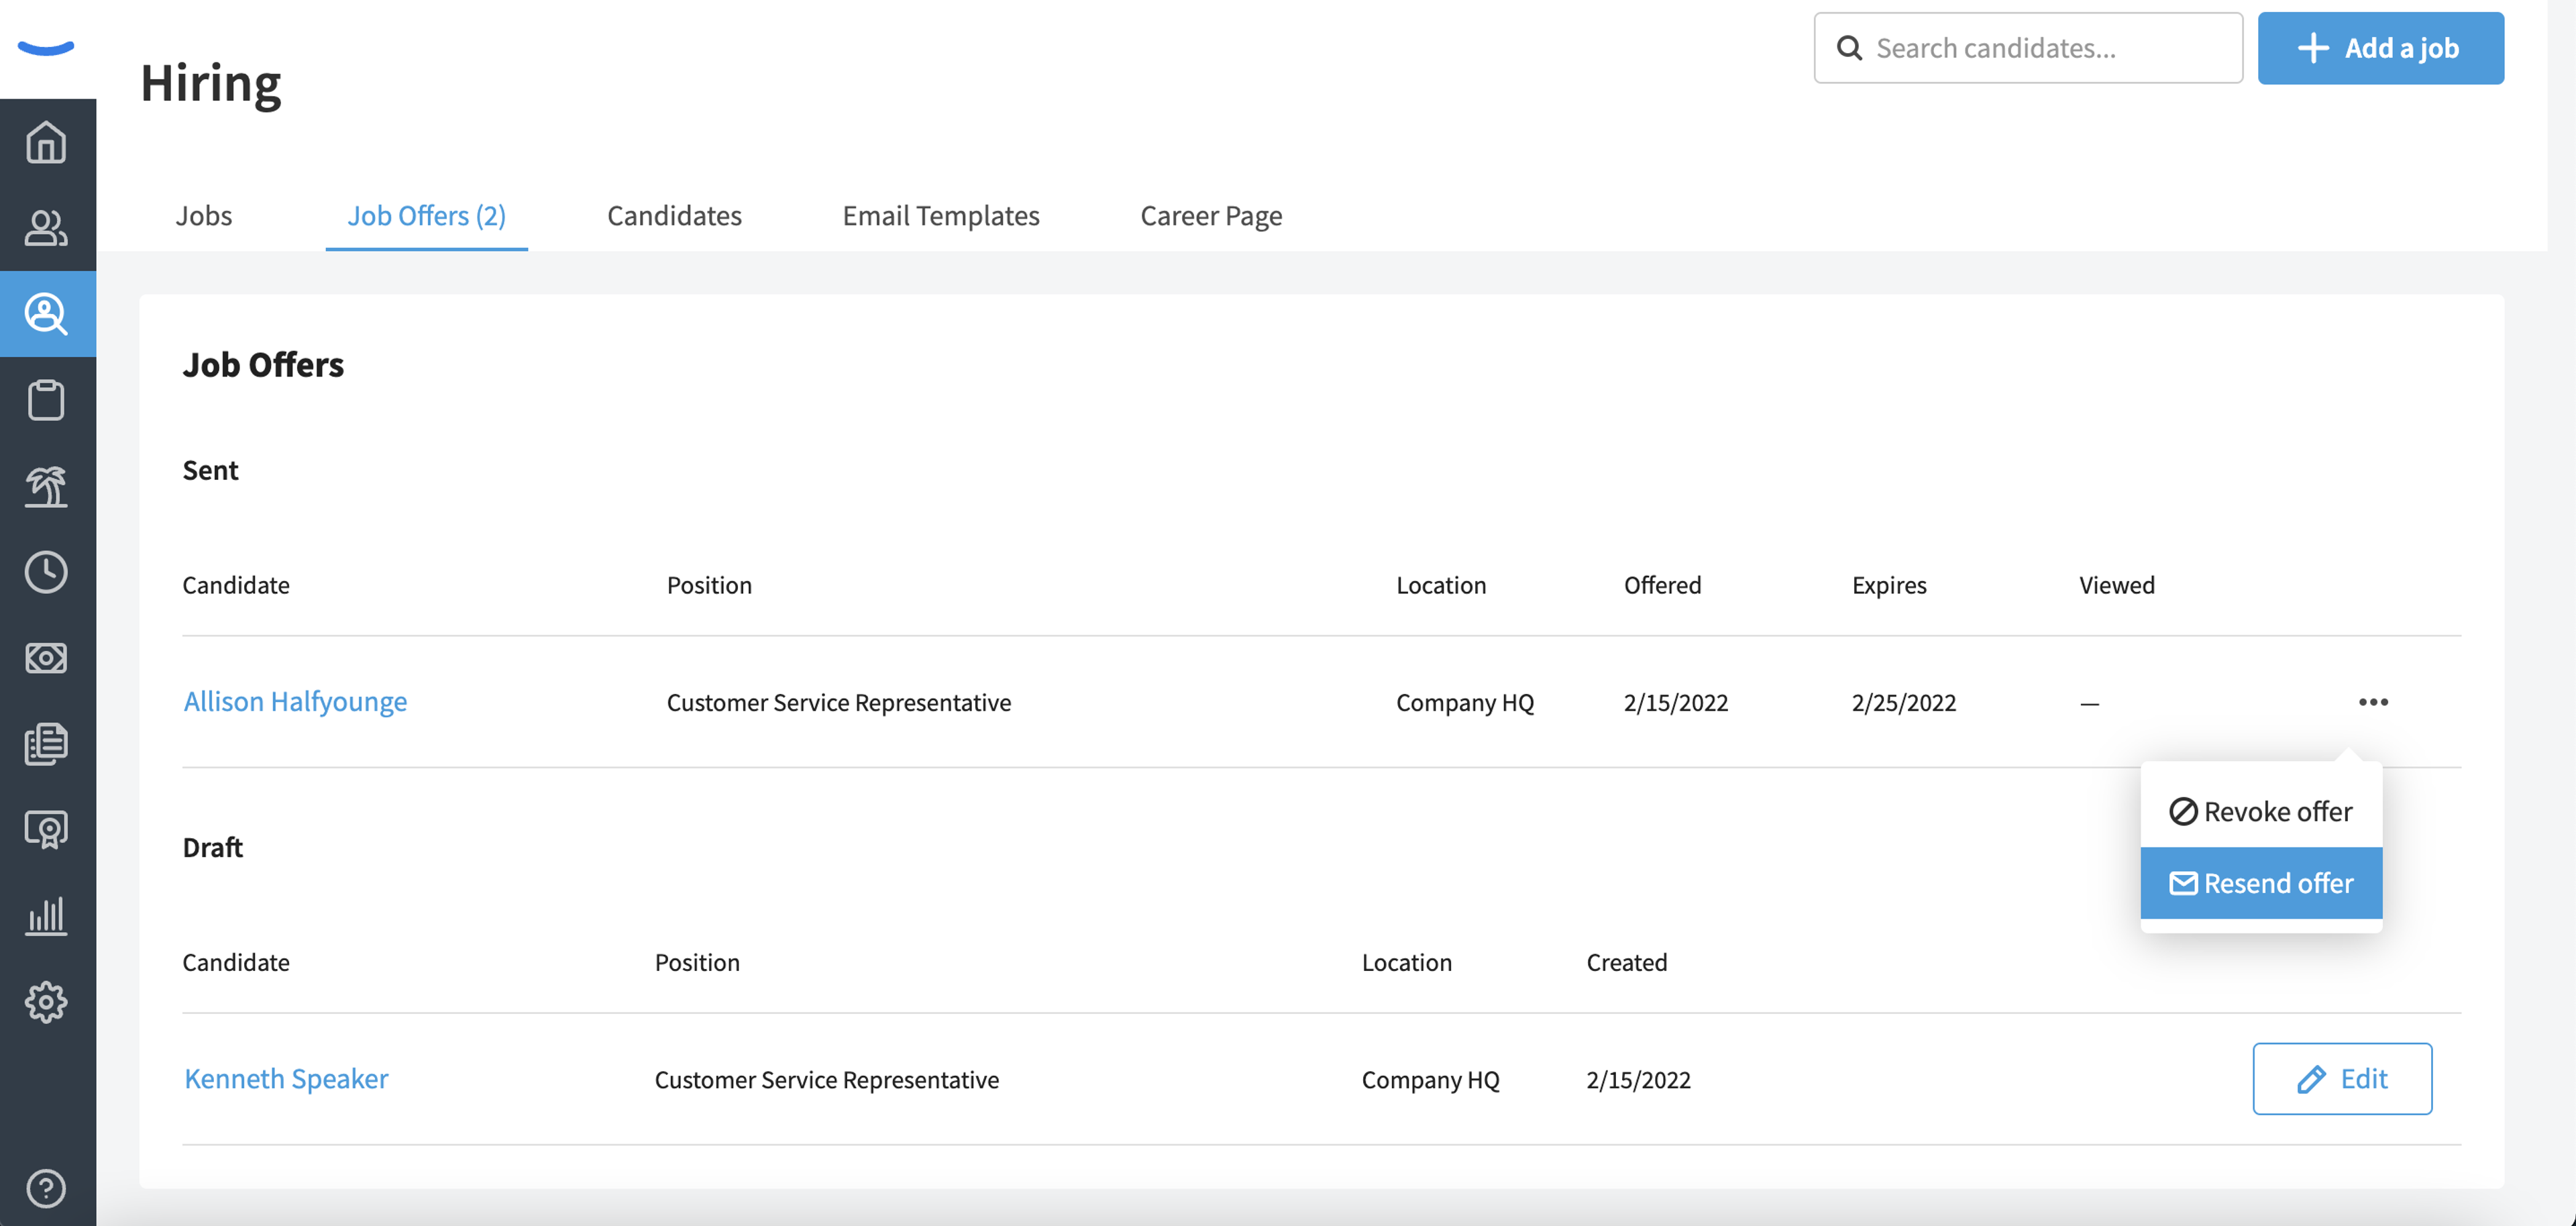Switch to the Candidates tab

coord(674,215)
